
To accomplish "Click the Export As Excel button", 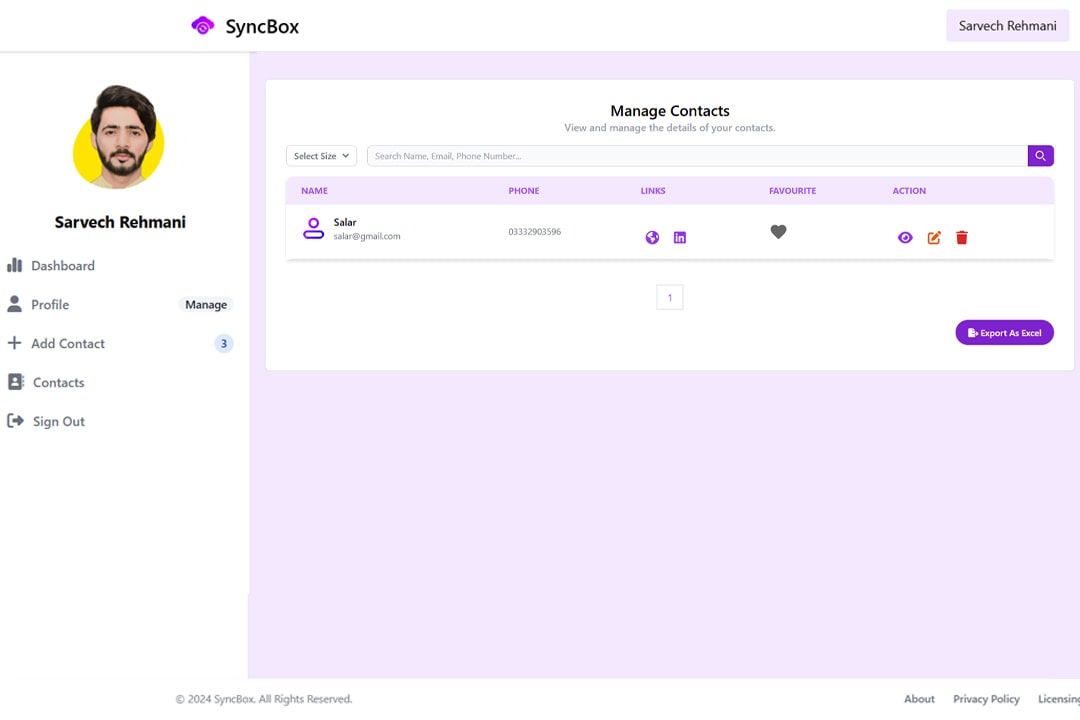I will click(1004, 332).
